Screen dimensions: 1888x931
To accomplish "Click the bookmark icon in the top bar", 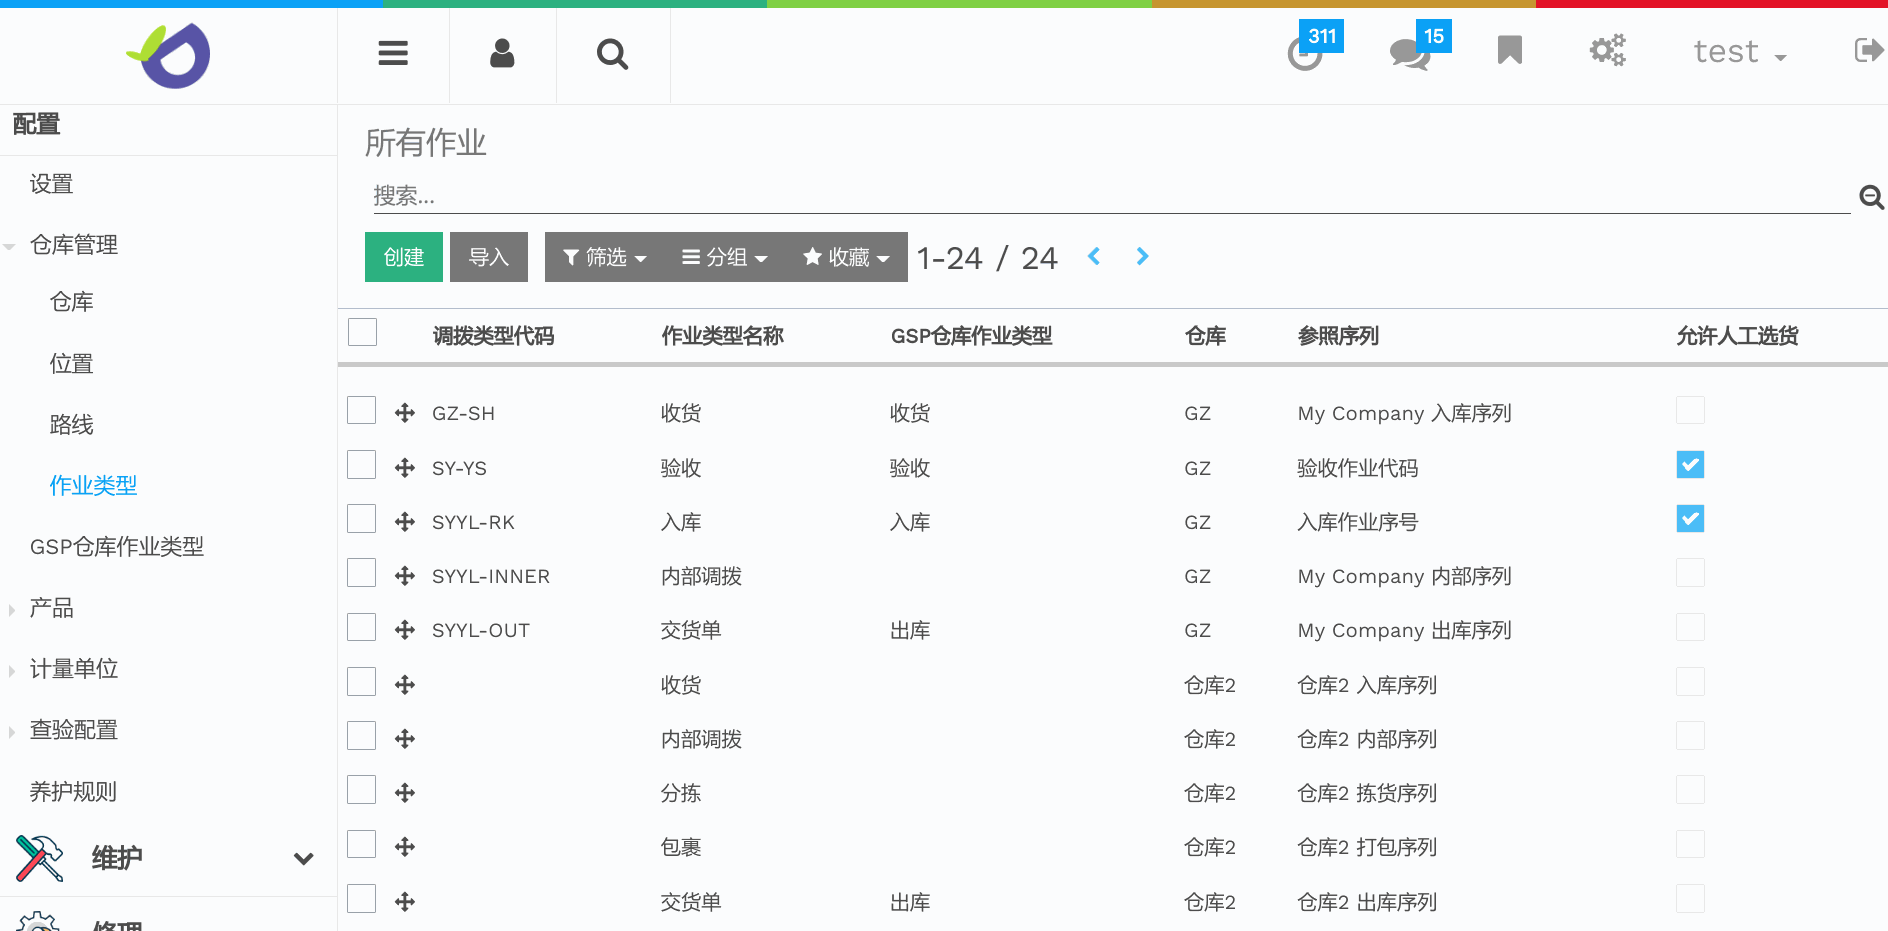I will point(1509,50).
